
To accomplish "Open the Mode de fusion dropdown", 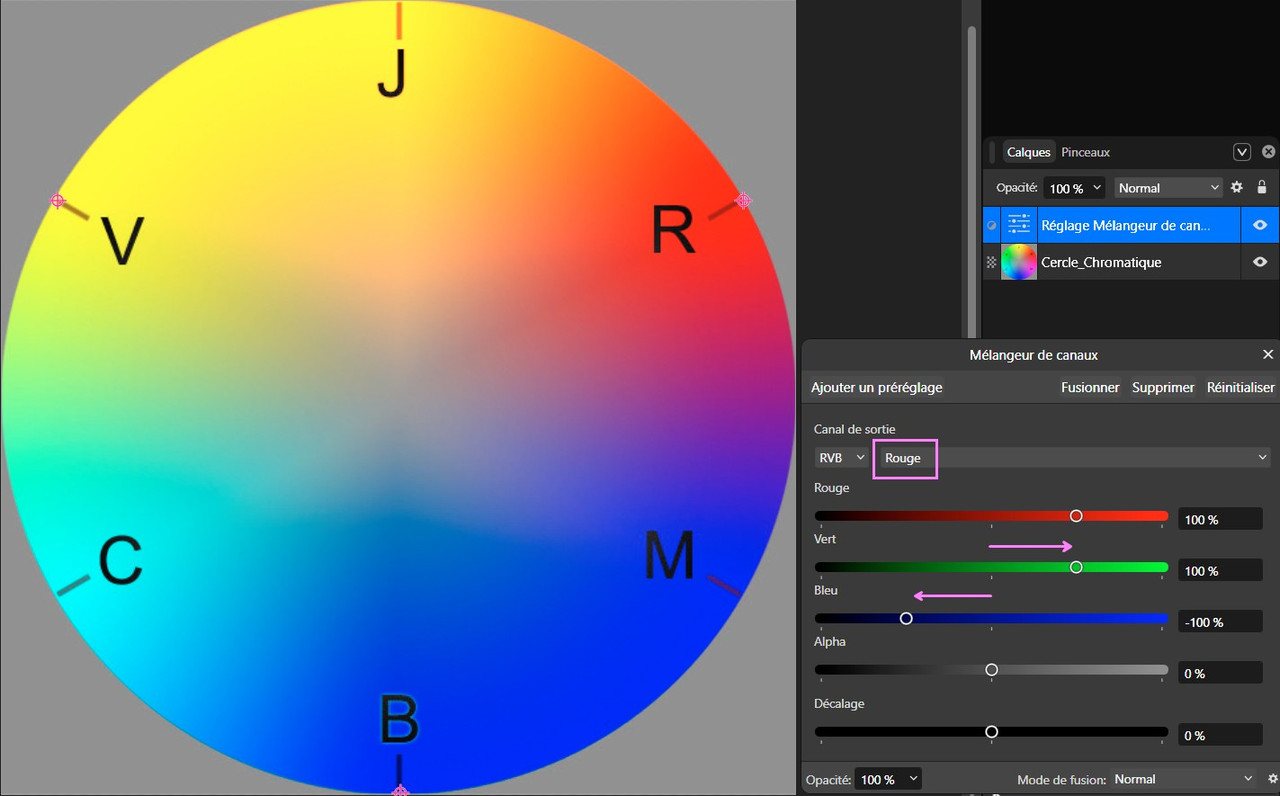I will [x=1183, y=779].
